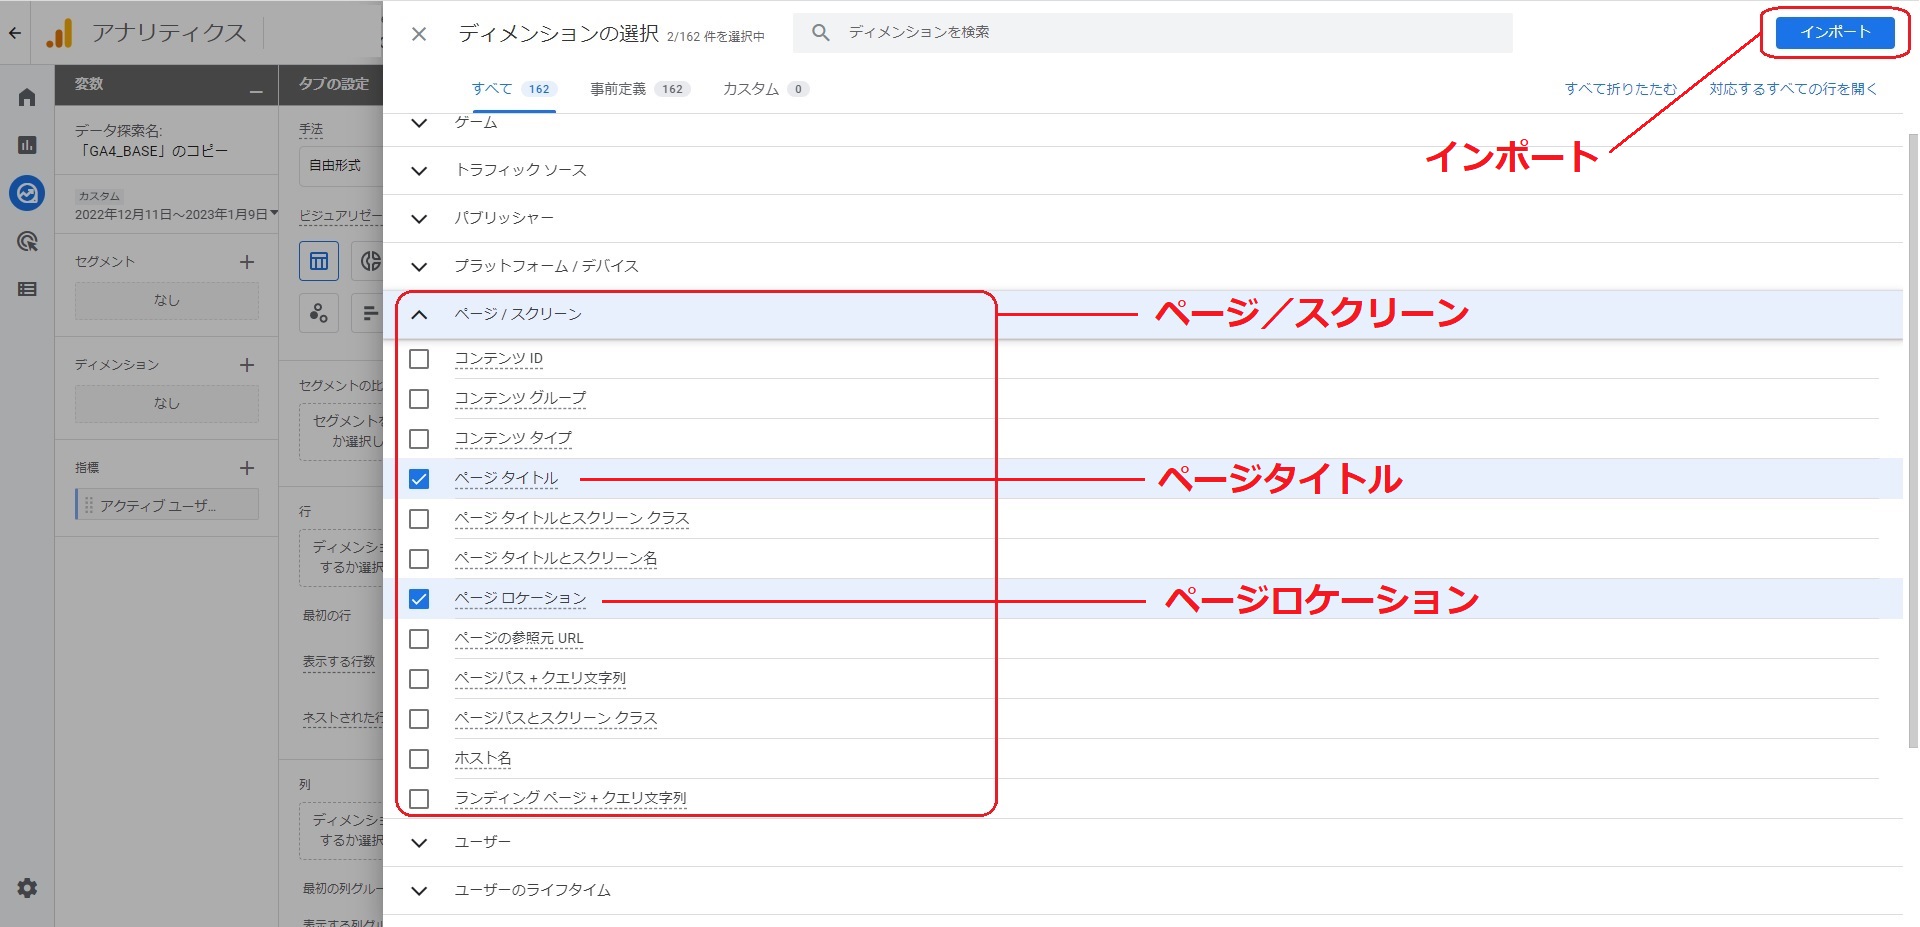The width and height of the screenshot is (1920, 927).
Task: Add a segment with plus icon
Action: click(x=247, y=262)
